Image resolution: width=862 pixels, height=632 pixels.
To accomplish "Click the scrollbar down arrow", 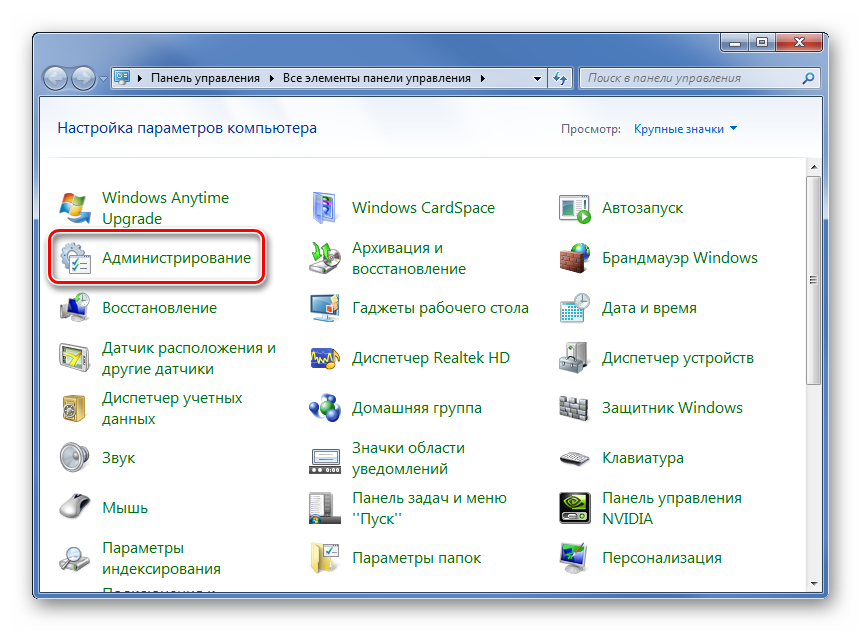I will point(814,584).
